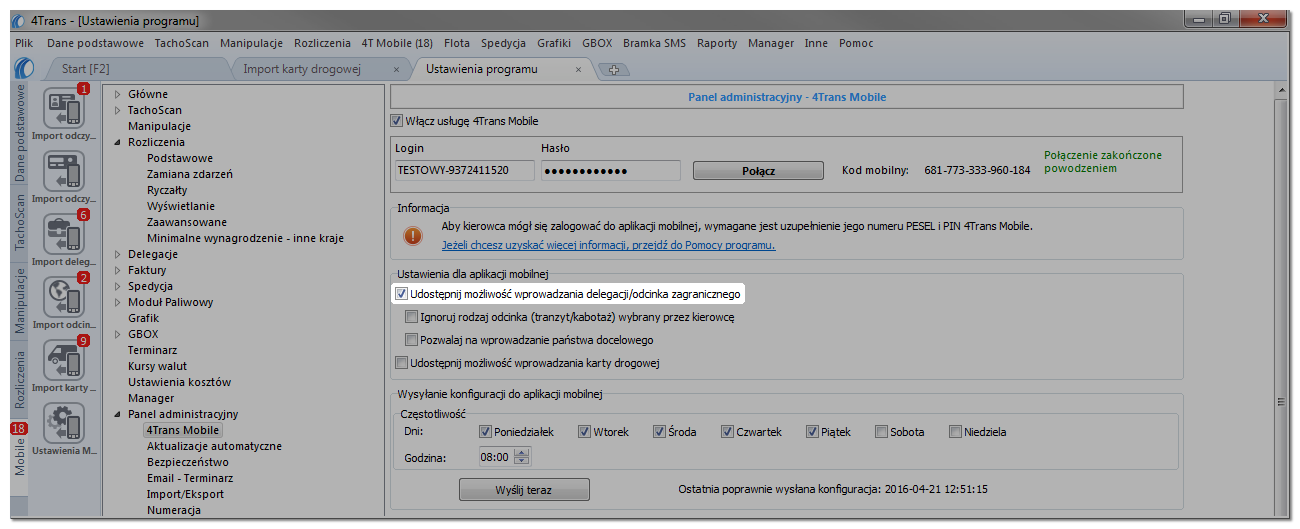Follow the Pomocy programu information link
Screen dimensions: 1300x529
tap(608, 245)
